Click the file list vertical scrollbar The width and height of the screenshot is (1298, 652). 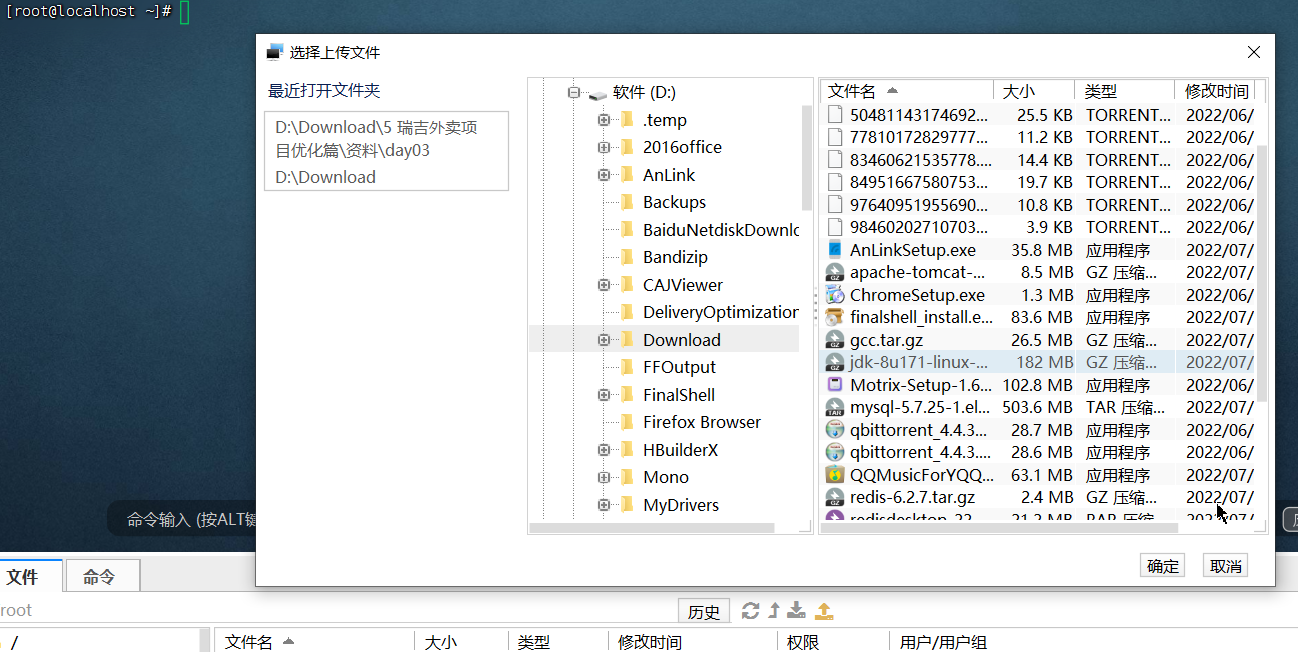click(1261, 272)
